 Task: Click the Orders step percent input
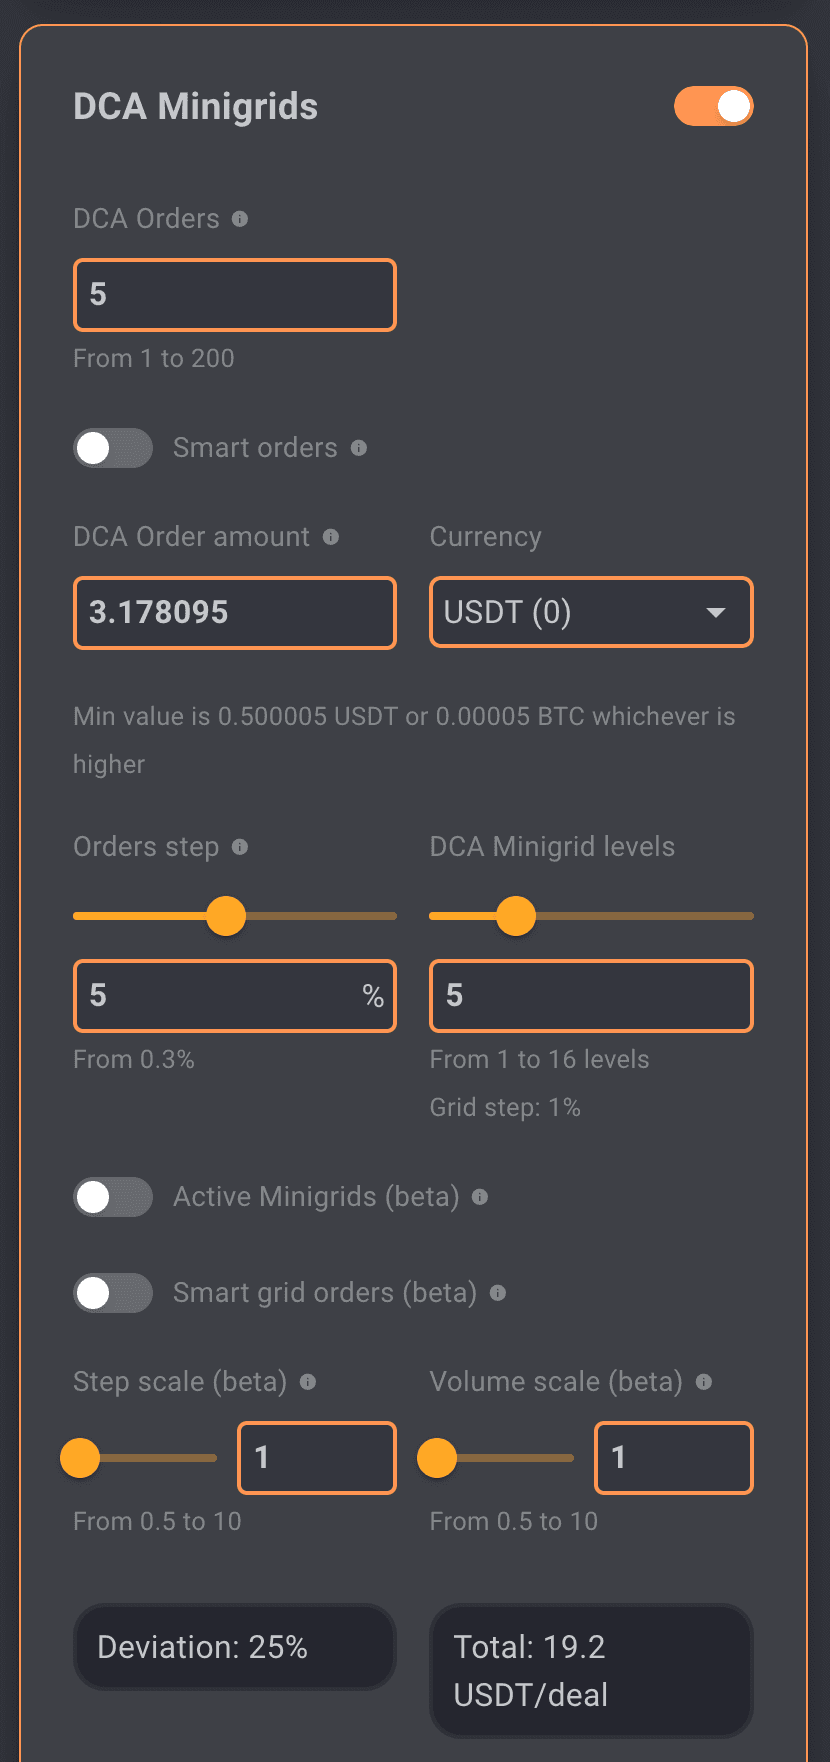pyautogui.click(x=220, y=996)
